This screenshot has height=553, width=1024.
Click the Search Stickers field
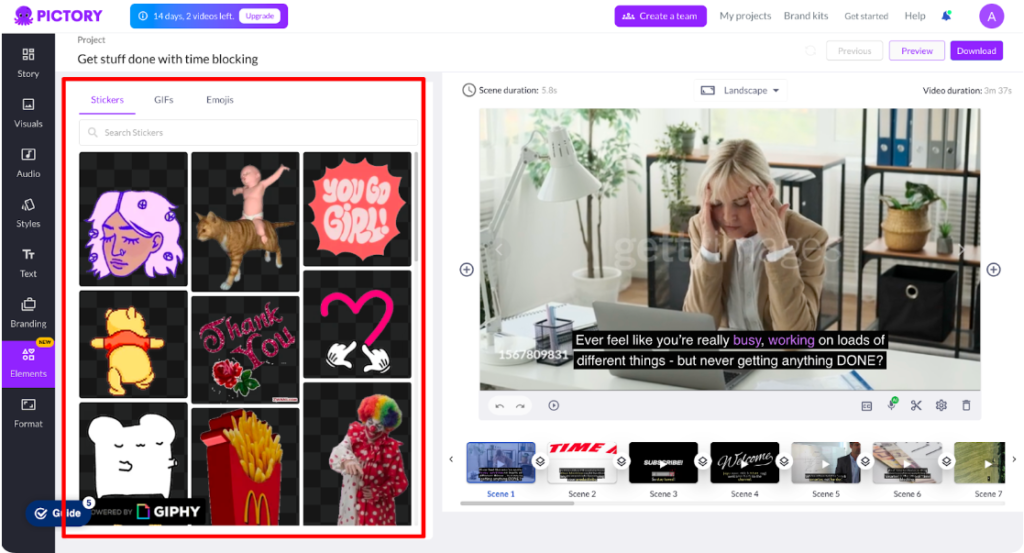coord(248,132)
